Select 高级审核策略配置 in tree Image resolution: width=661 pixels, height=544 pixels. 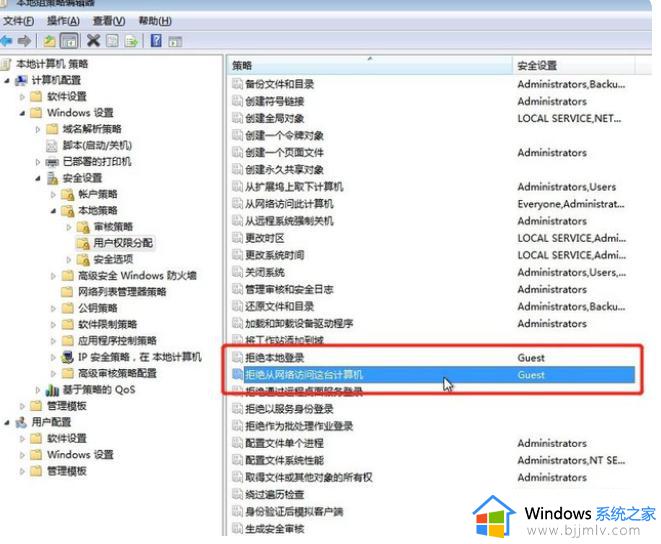pyautogui.click(x=117, y=373)
